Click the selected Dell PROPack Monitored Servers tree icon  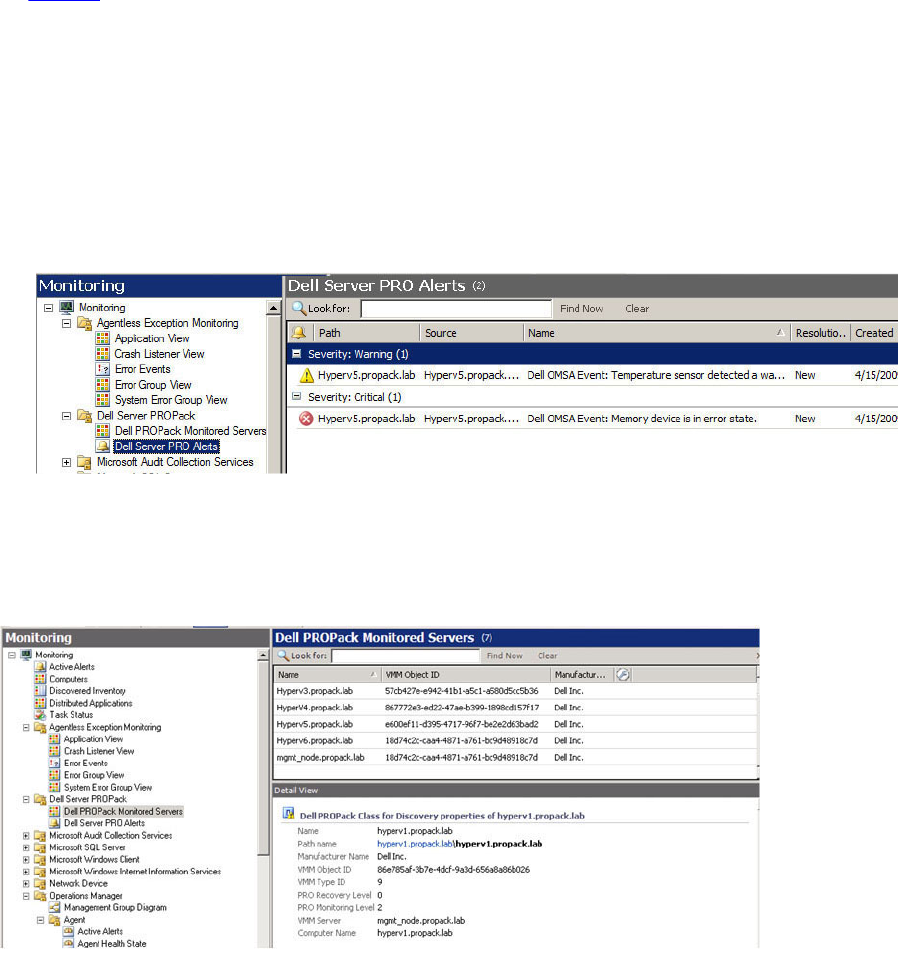55,811
